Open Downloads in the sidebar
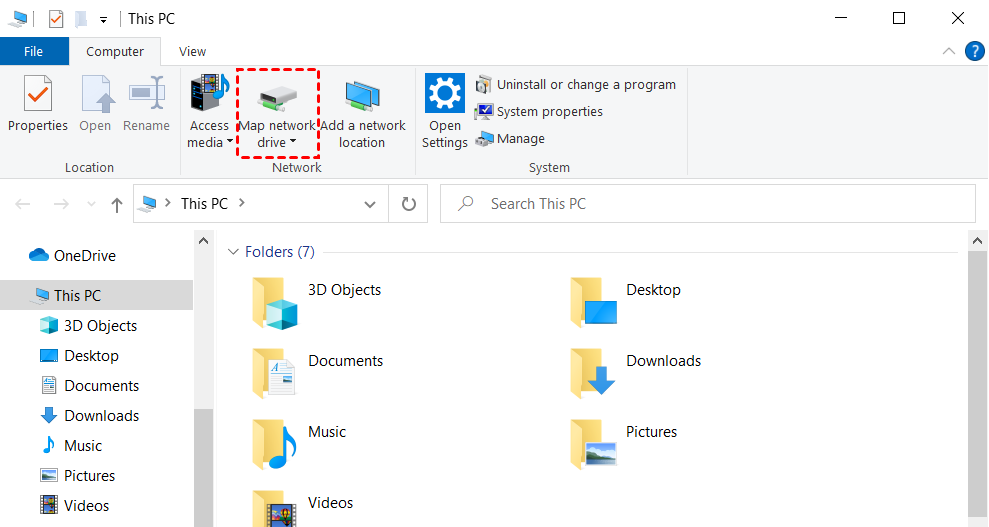This screenshot has width=989, height=527. (x=90, y=416)
